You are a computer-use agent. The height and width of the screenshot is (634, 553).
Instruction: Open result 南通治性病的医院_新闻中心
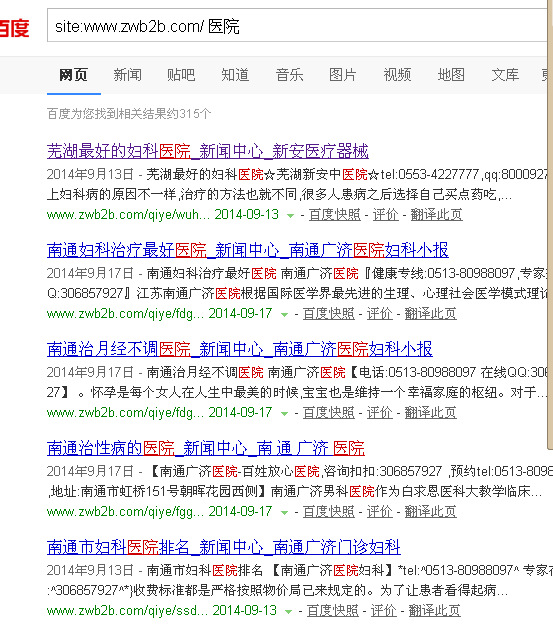pyautogui.click(x=206, y=448)
